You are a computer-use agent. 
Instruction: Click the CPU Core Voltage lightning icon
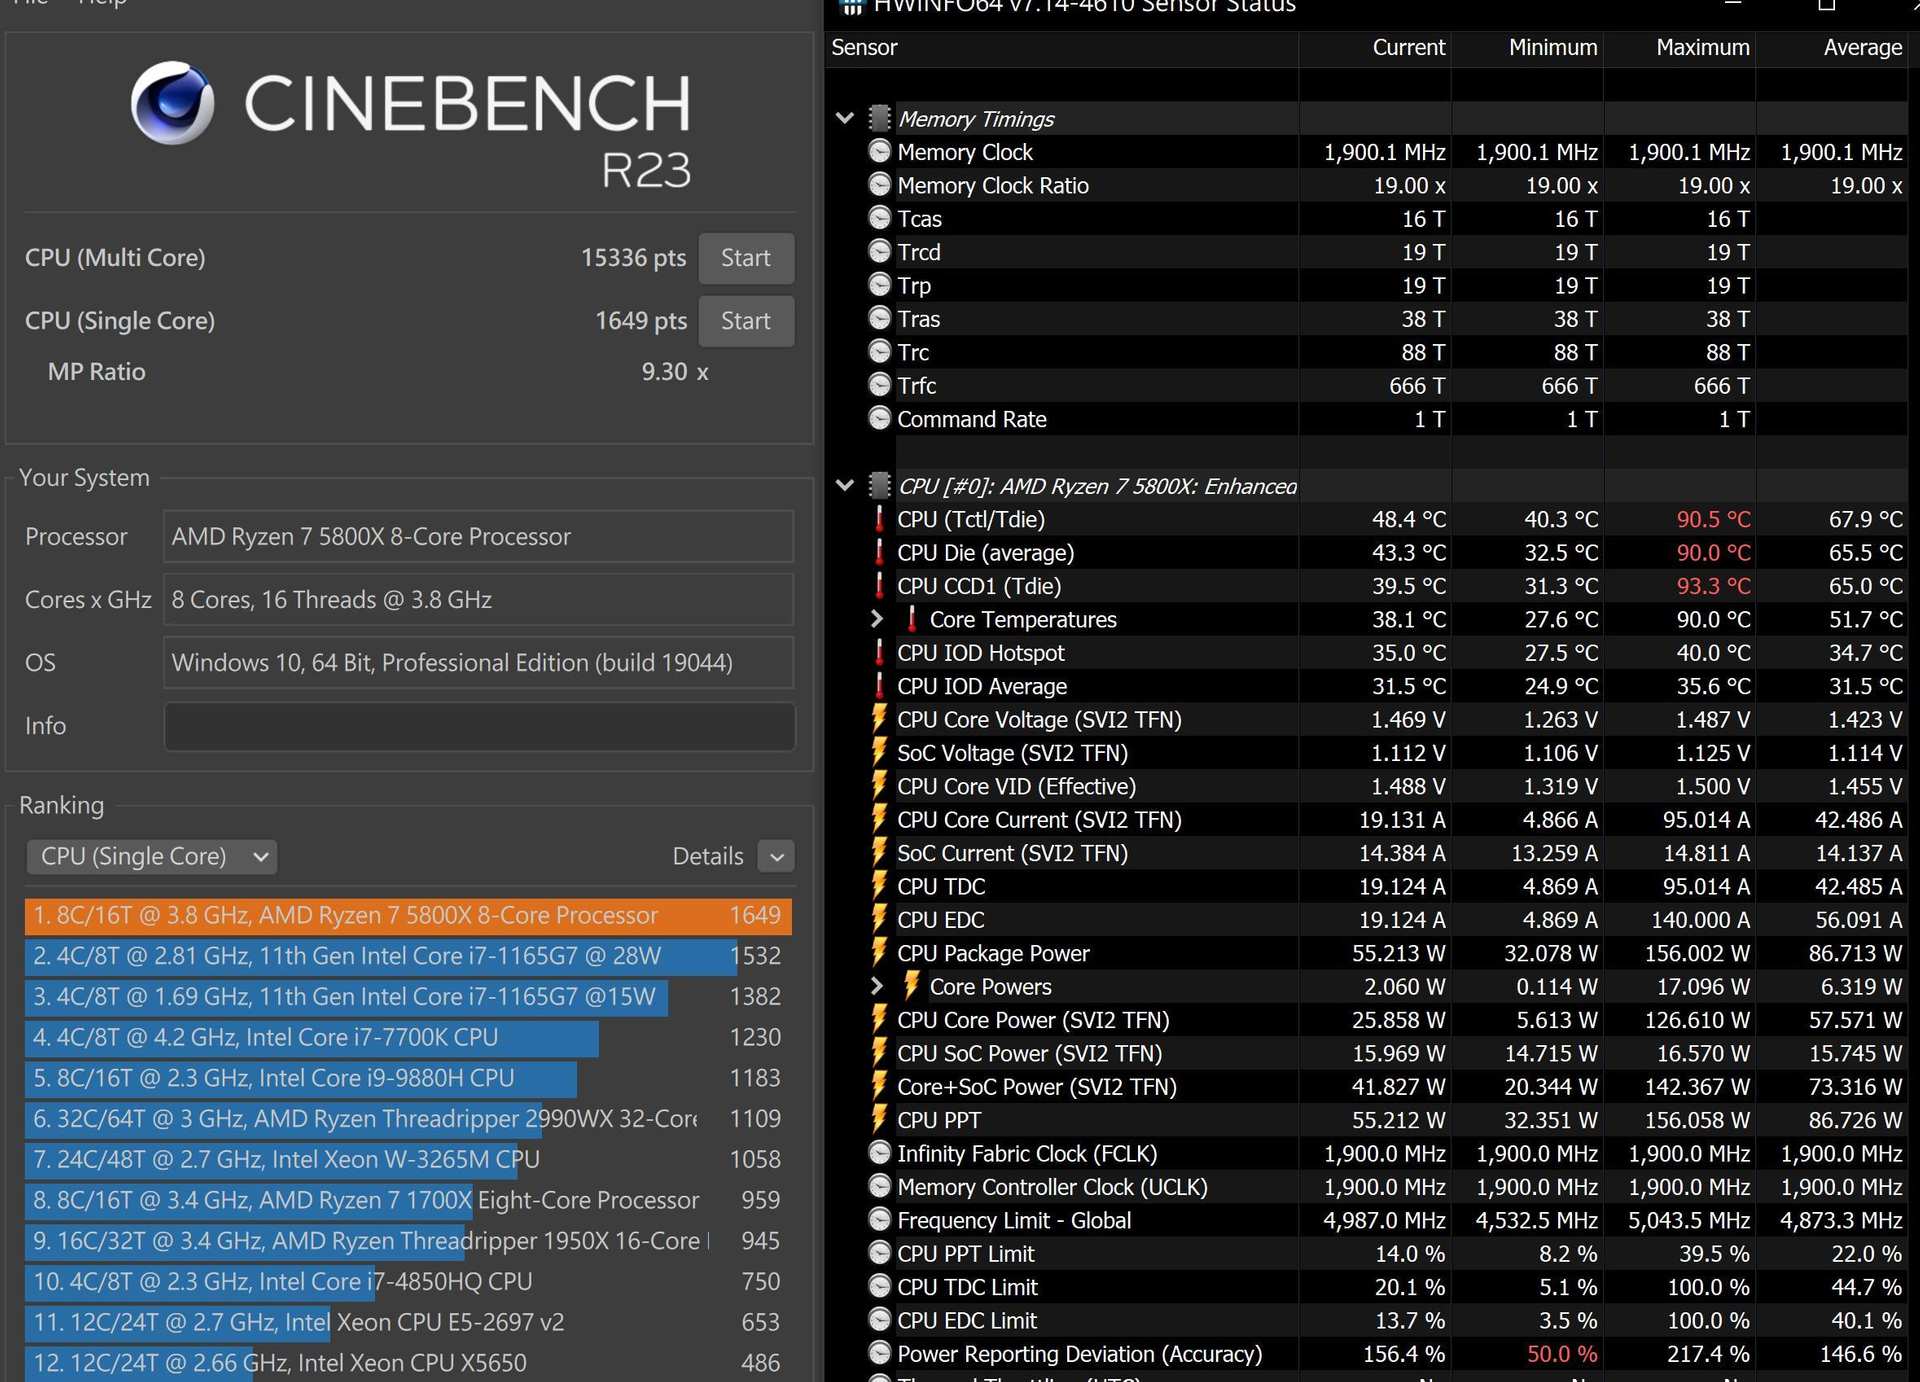879,719
